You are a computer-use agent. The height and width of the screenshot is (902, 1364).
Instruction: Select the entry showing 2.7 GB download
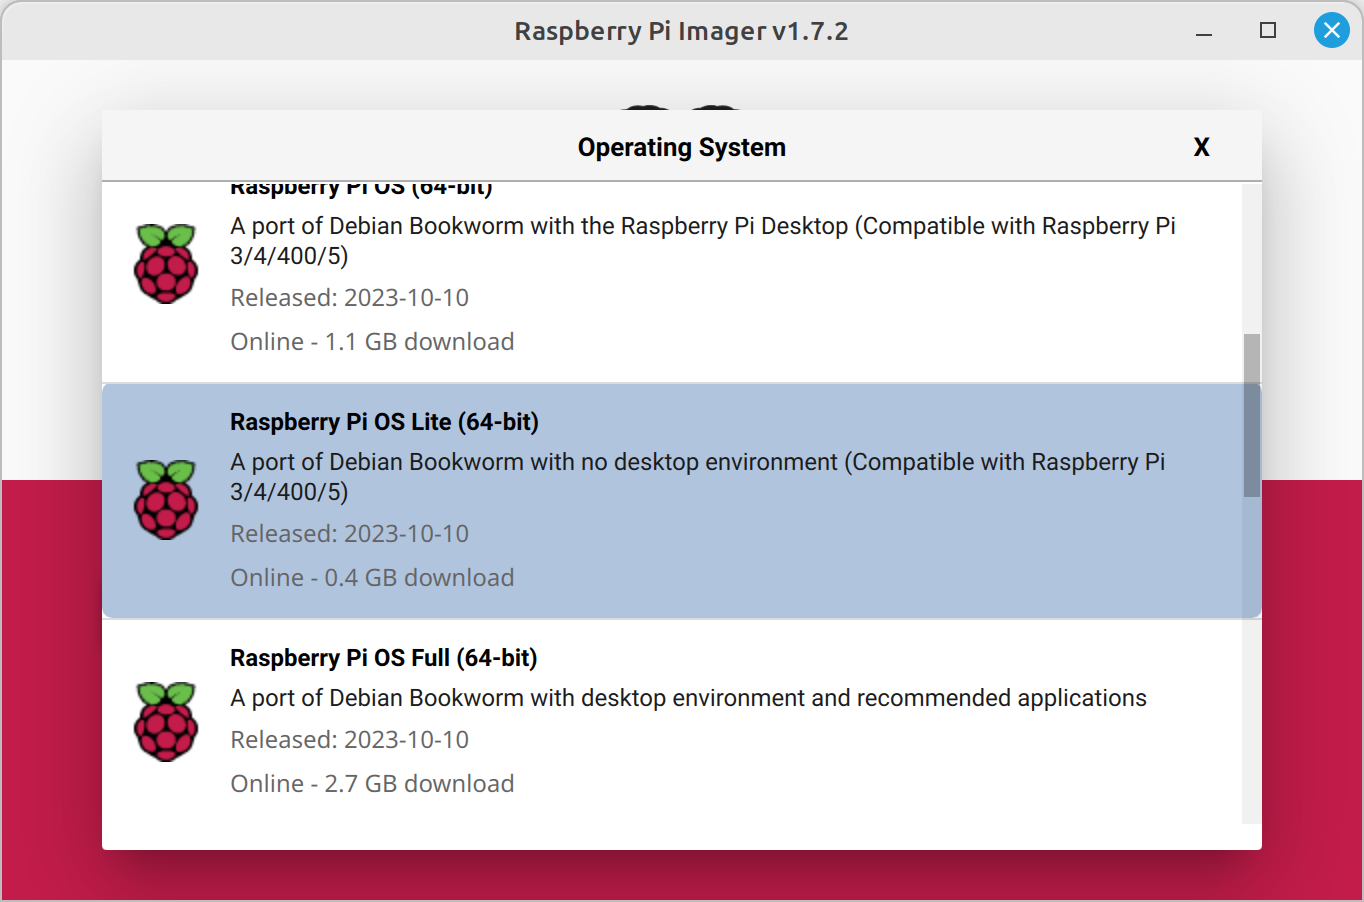(x=372, y=784)
